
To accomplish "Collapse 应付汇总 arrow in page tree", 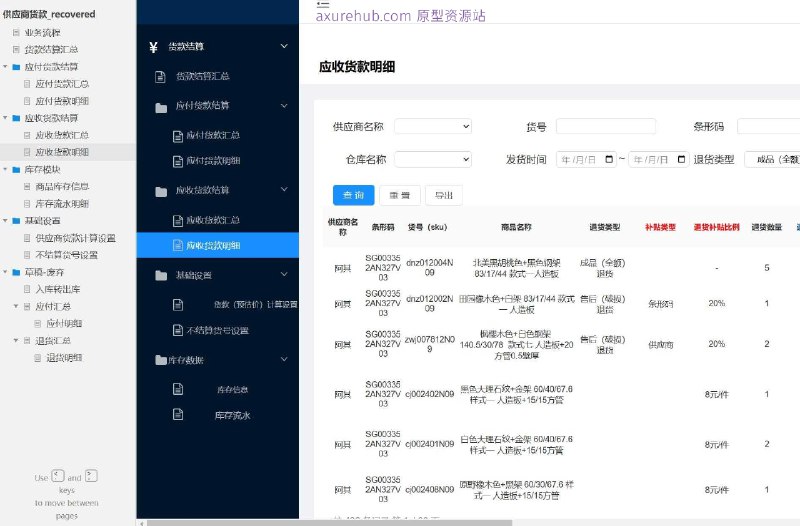I will [x=16, y=306].
